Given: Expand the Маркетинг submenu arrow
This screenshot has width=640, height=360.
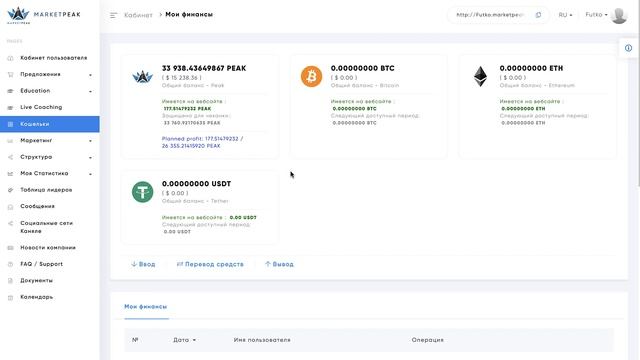Looking at the screenshot, I should tap(91, 141).
